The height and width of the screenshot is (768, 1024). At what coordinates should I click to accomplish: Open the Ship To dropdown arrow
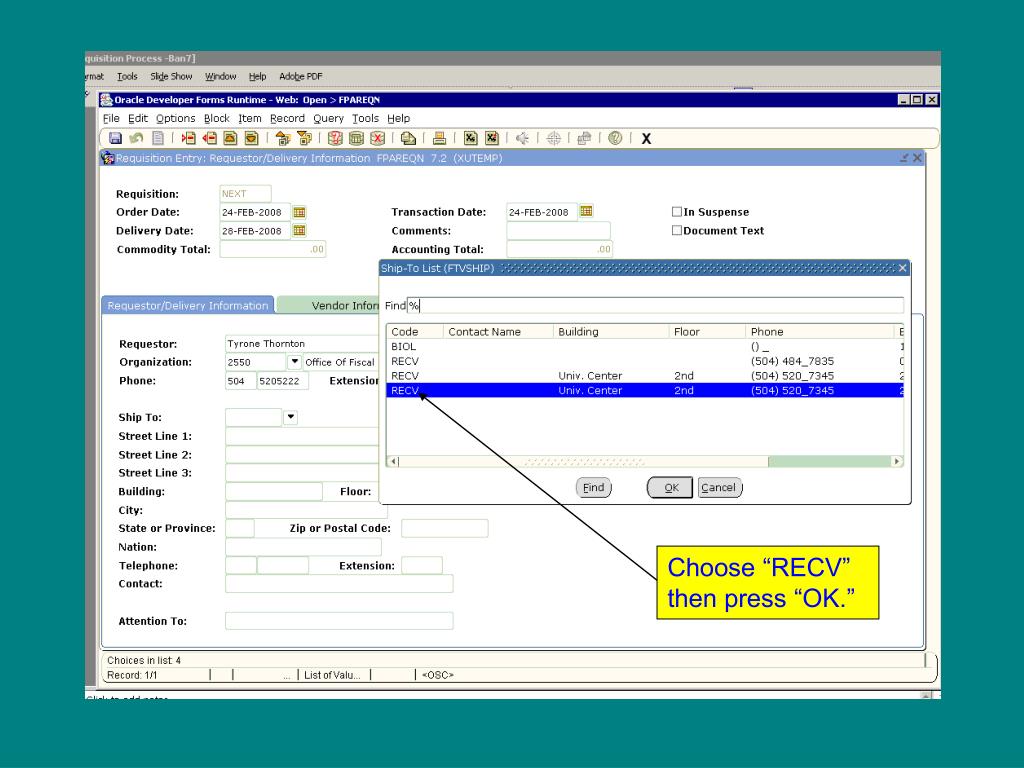(x=291, y=417)
